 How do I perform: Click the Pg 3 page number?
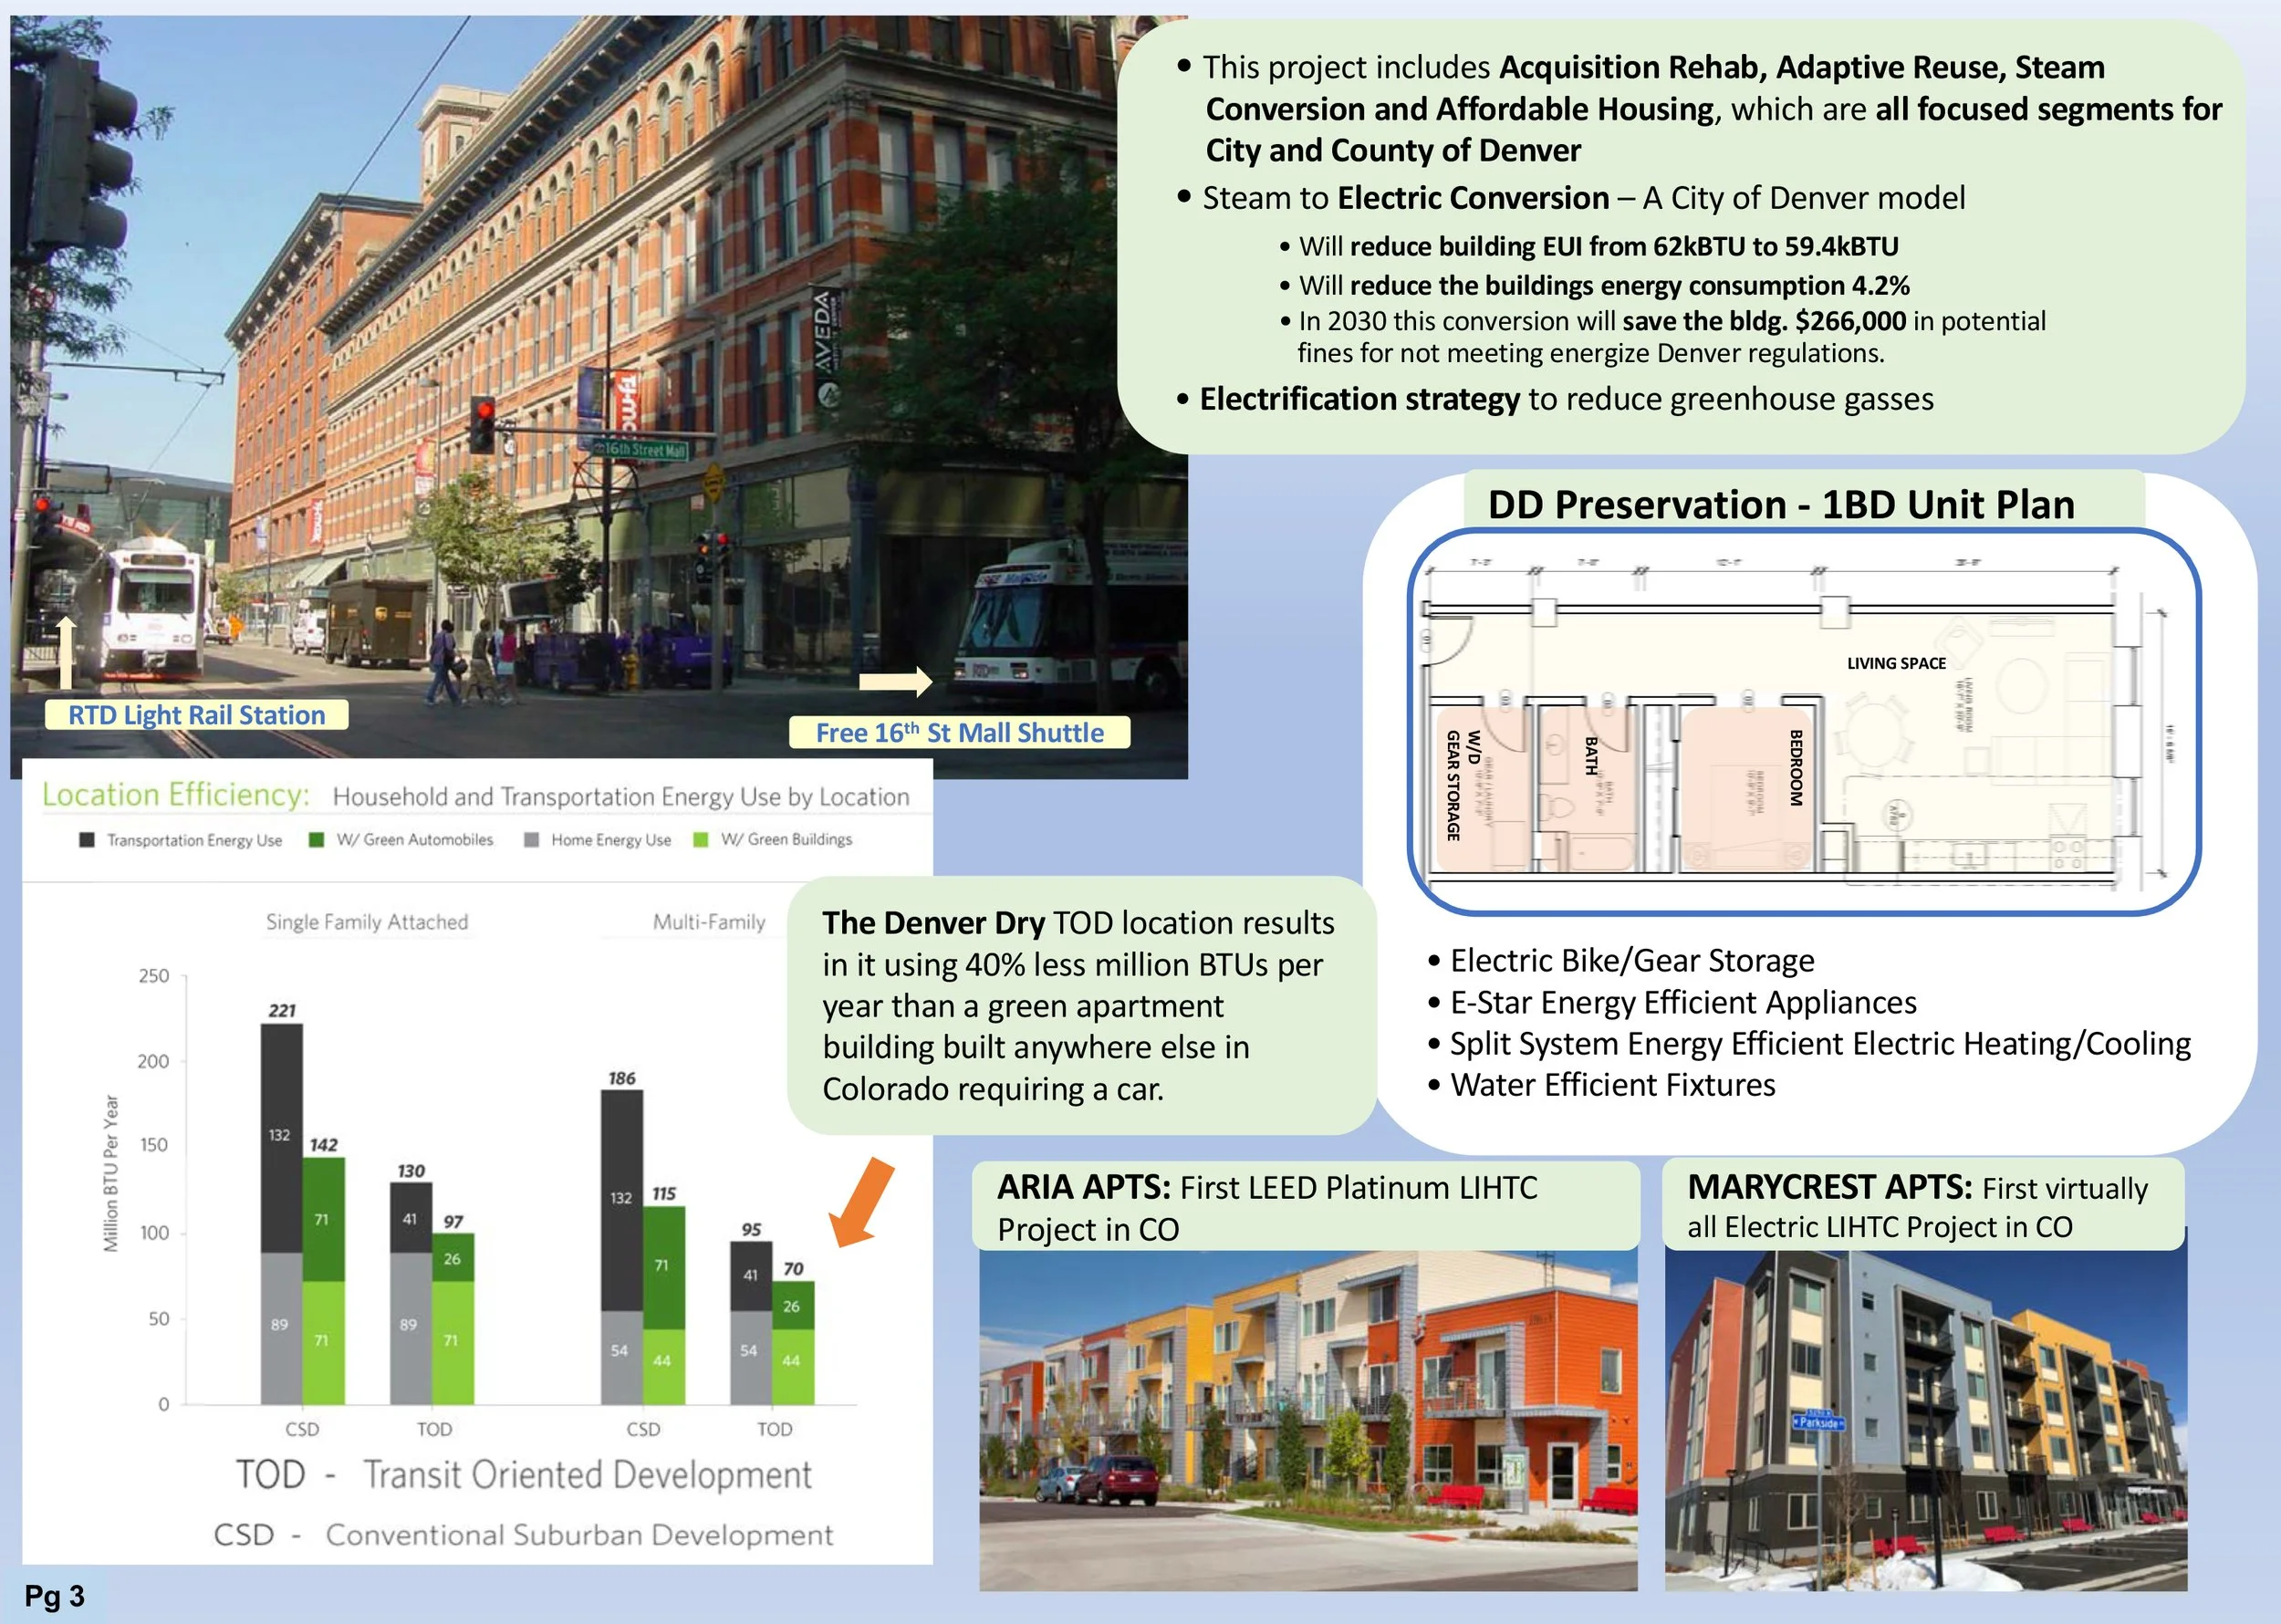[x=54, y=1596]
